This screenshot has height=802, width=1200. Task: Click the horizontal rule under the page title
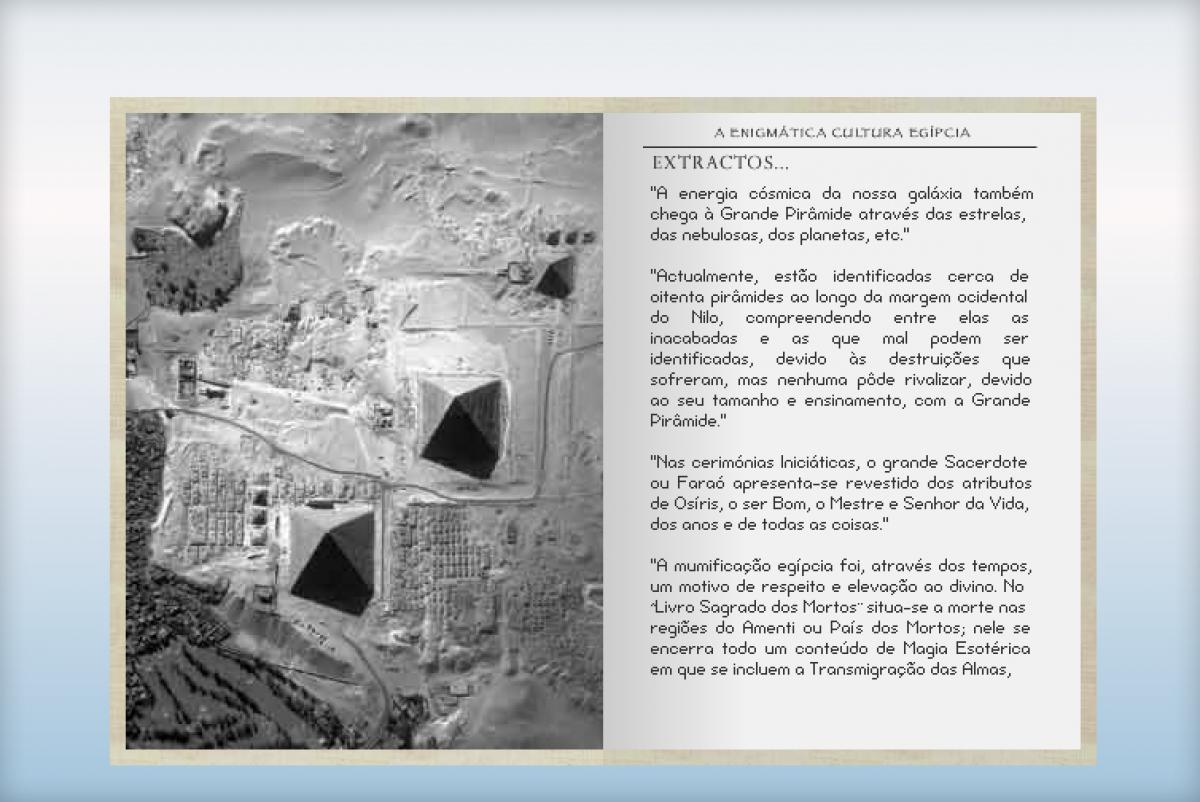click(x=840, y=147)
